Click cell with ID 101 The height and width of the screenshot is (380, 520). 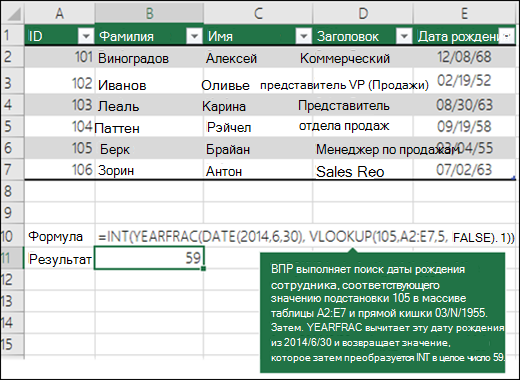coord(60,57)
